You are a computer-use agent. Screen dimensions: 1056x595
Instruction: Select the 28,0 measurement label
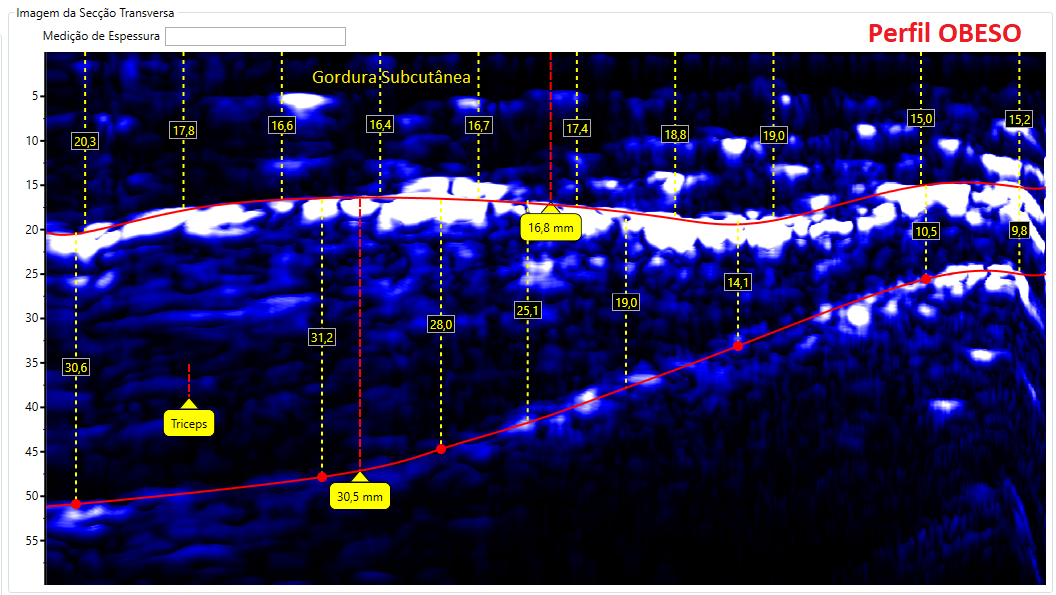click(x=440, y=324)
